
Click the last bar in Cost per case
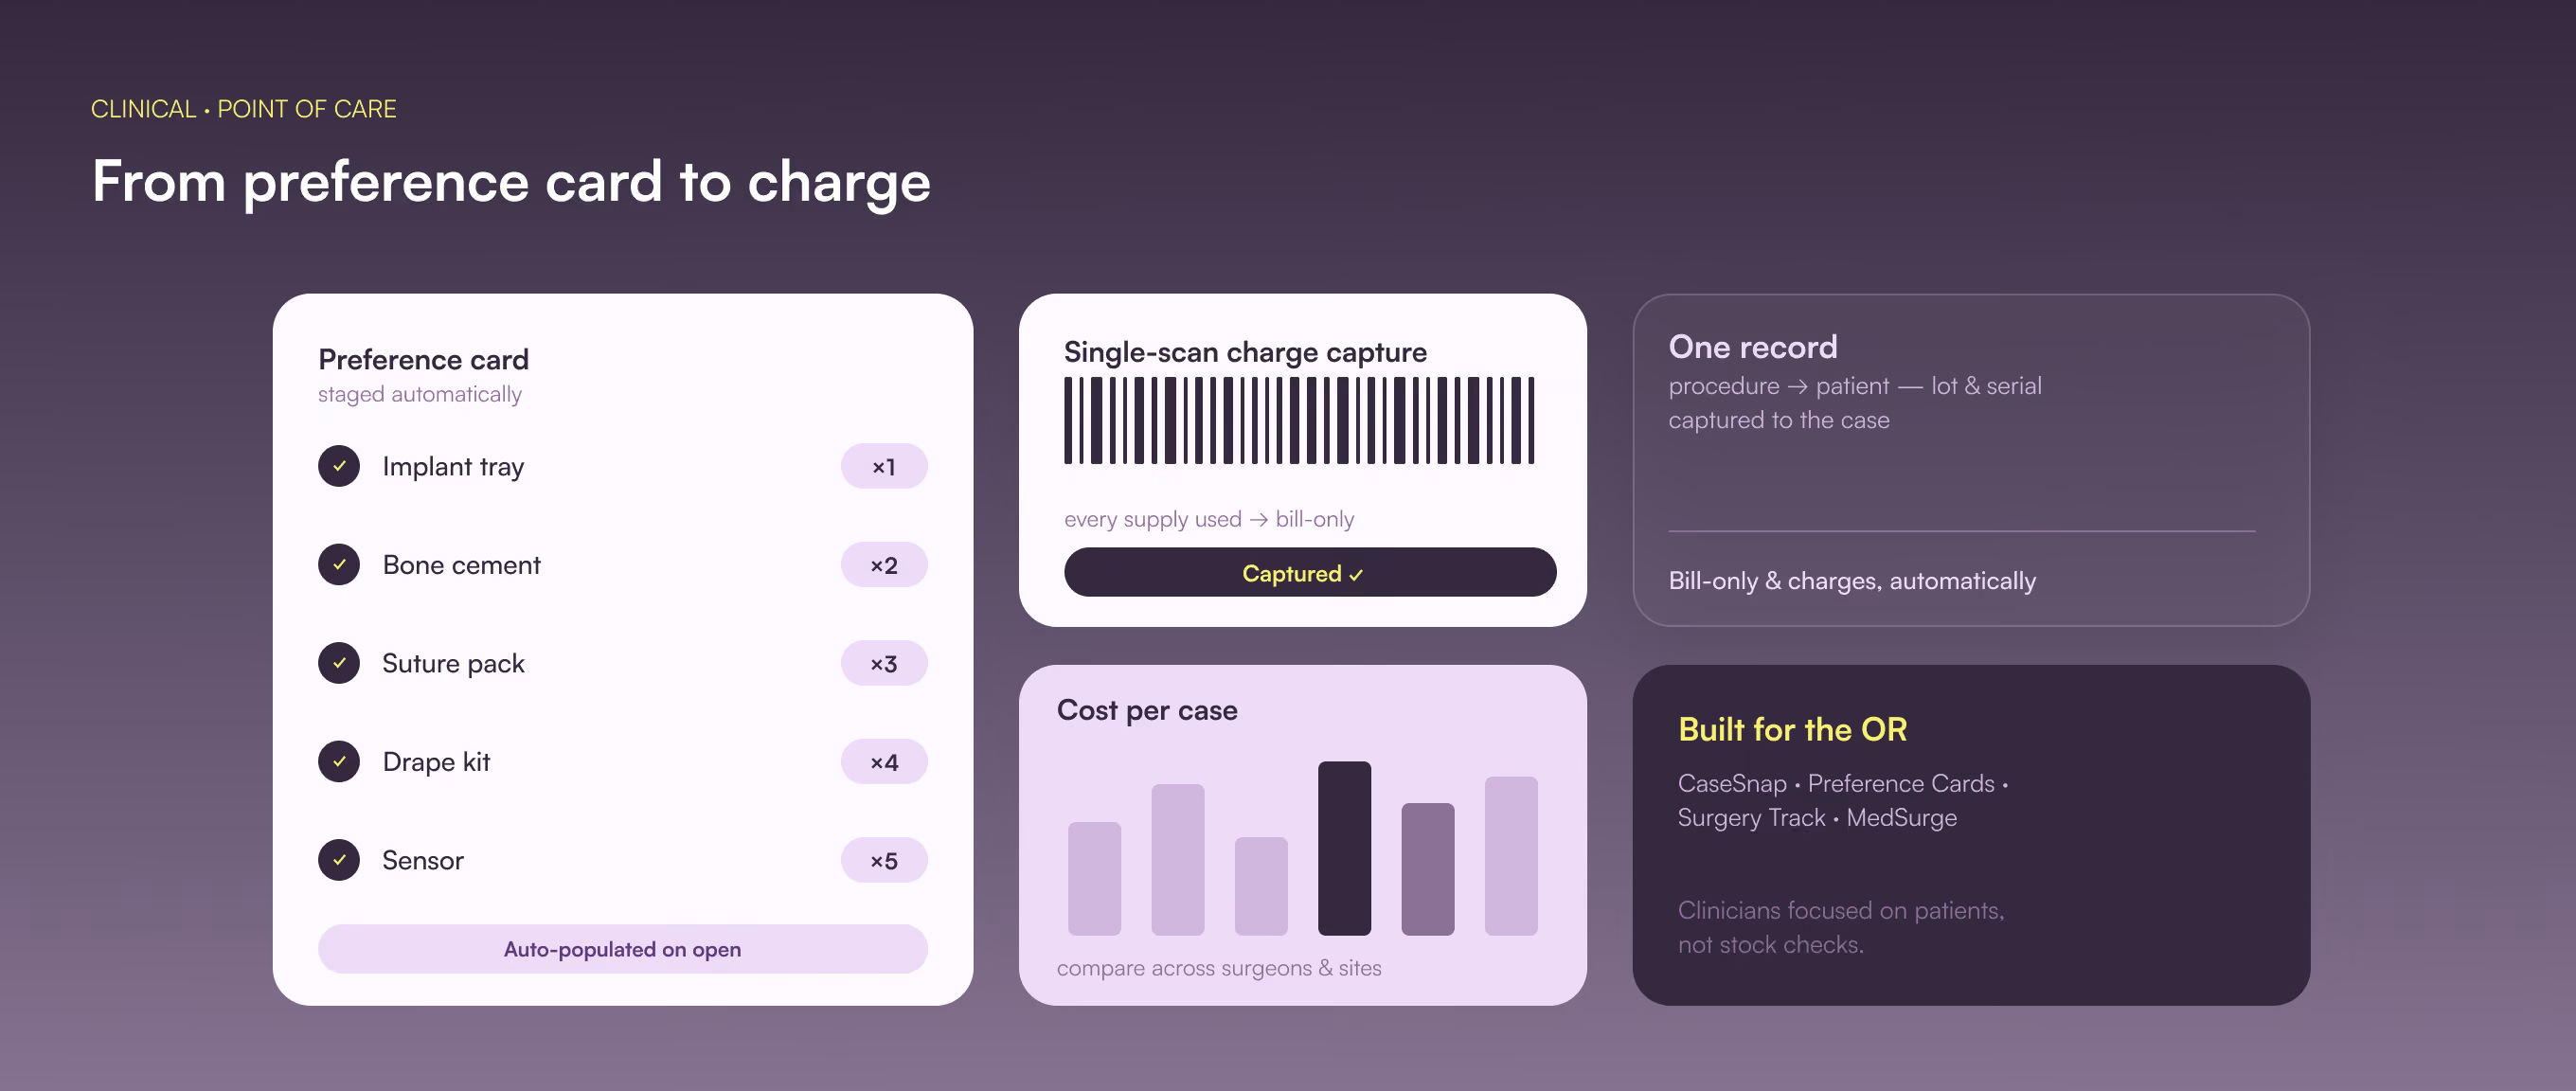[1511, 856]
